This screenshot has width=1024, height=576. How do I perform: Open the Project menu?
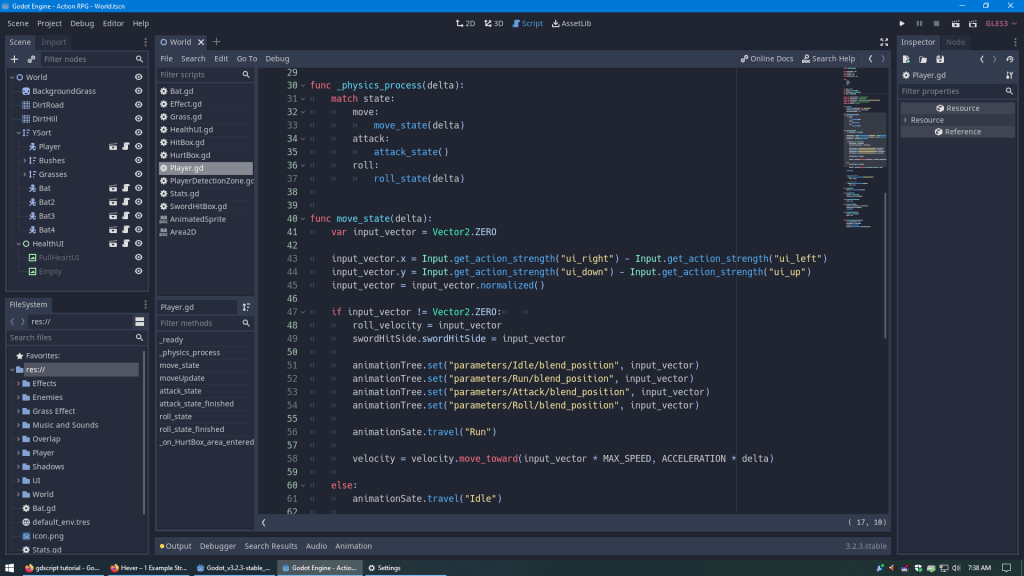(49, 23)
